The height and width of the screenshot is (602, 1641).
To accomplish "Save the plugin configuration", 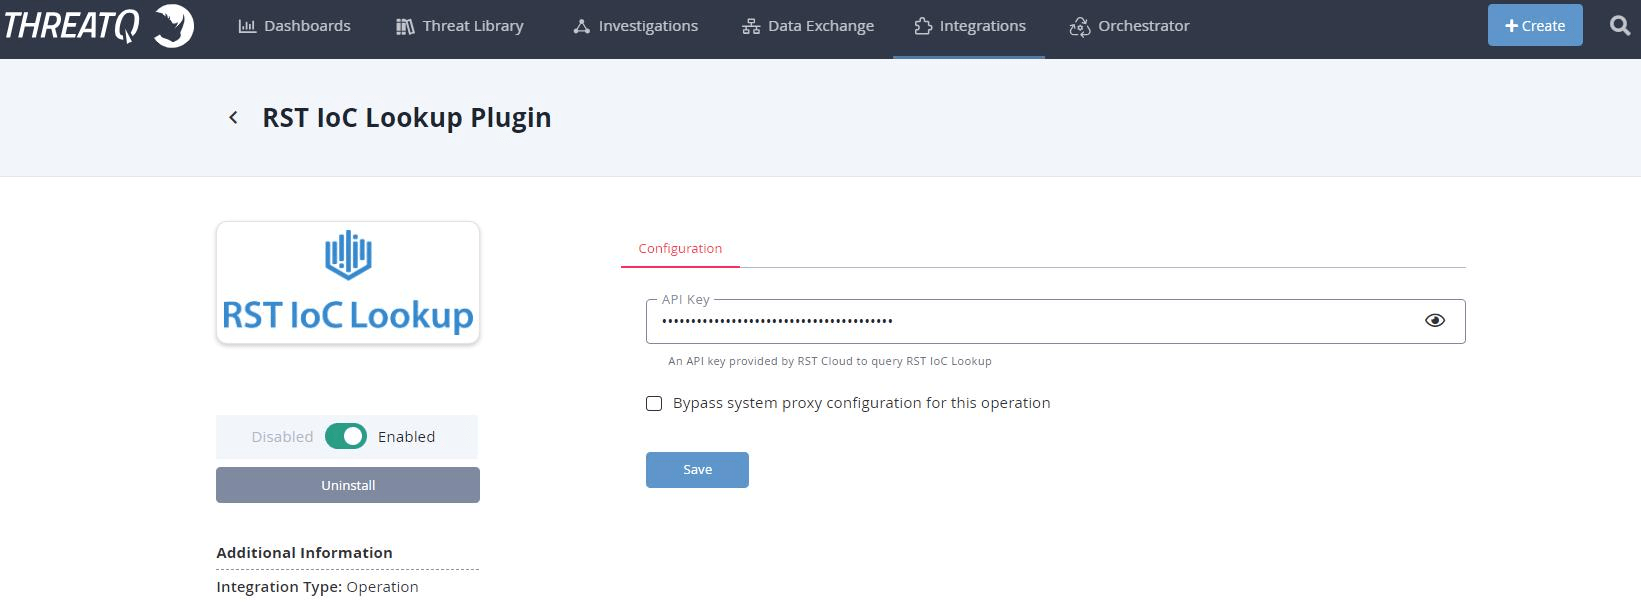I will pos(697,470).
